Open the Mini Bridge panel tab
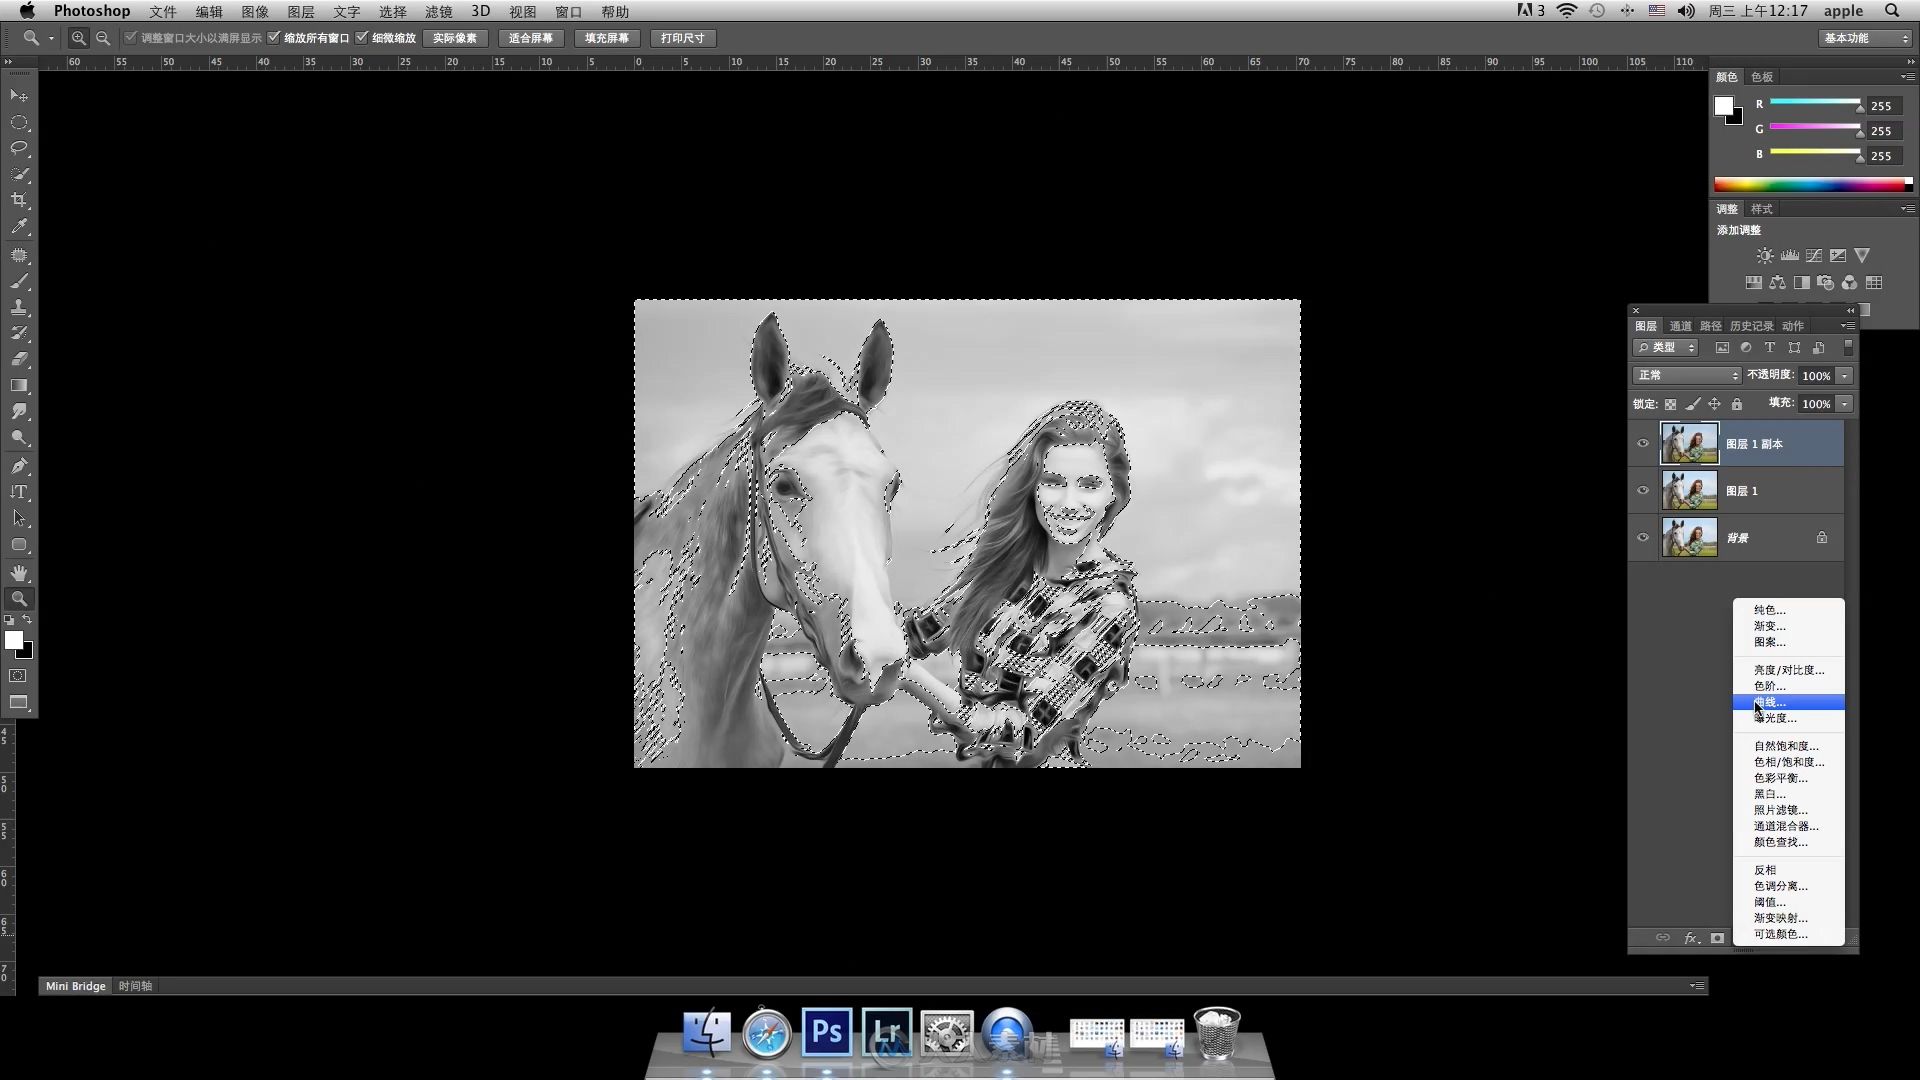This screenshot has width=1920, height=1080. click(75, 986)
